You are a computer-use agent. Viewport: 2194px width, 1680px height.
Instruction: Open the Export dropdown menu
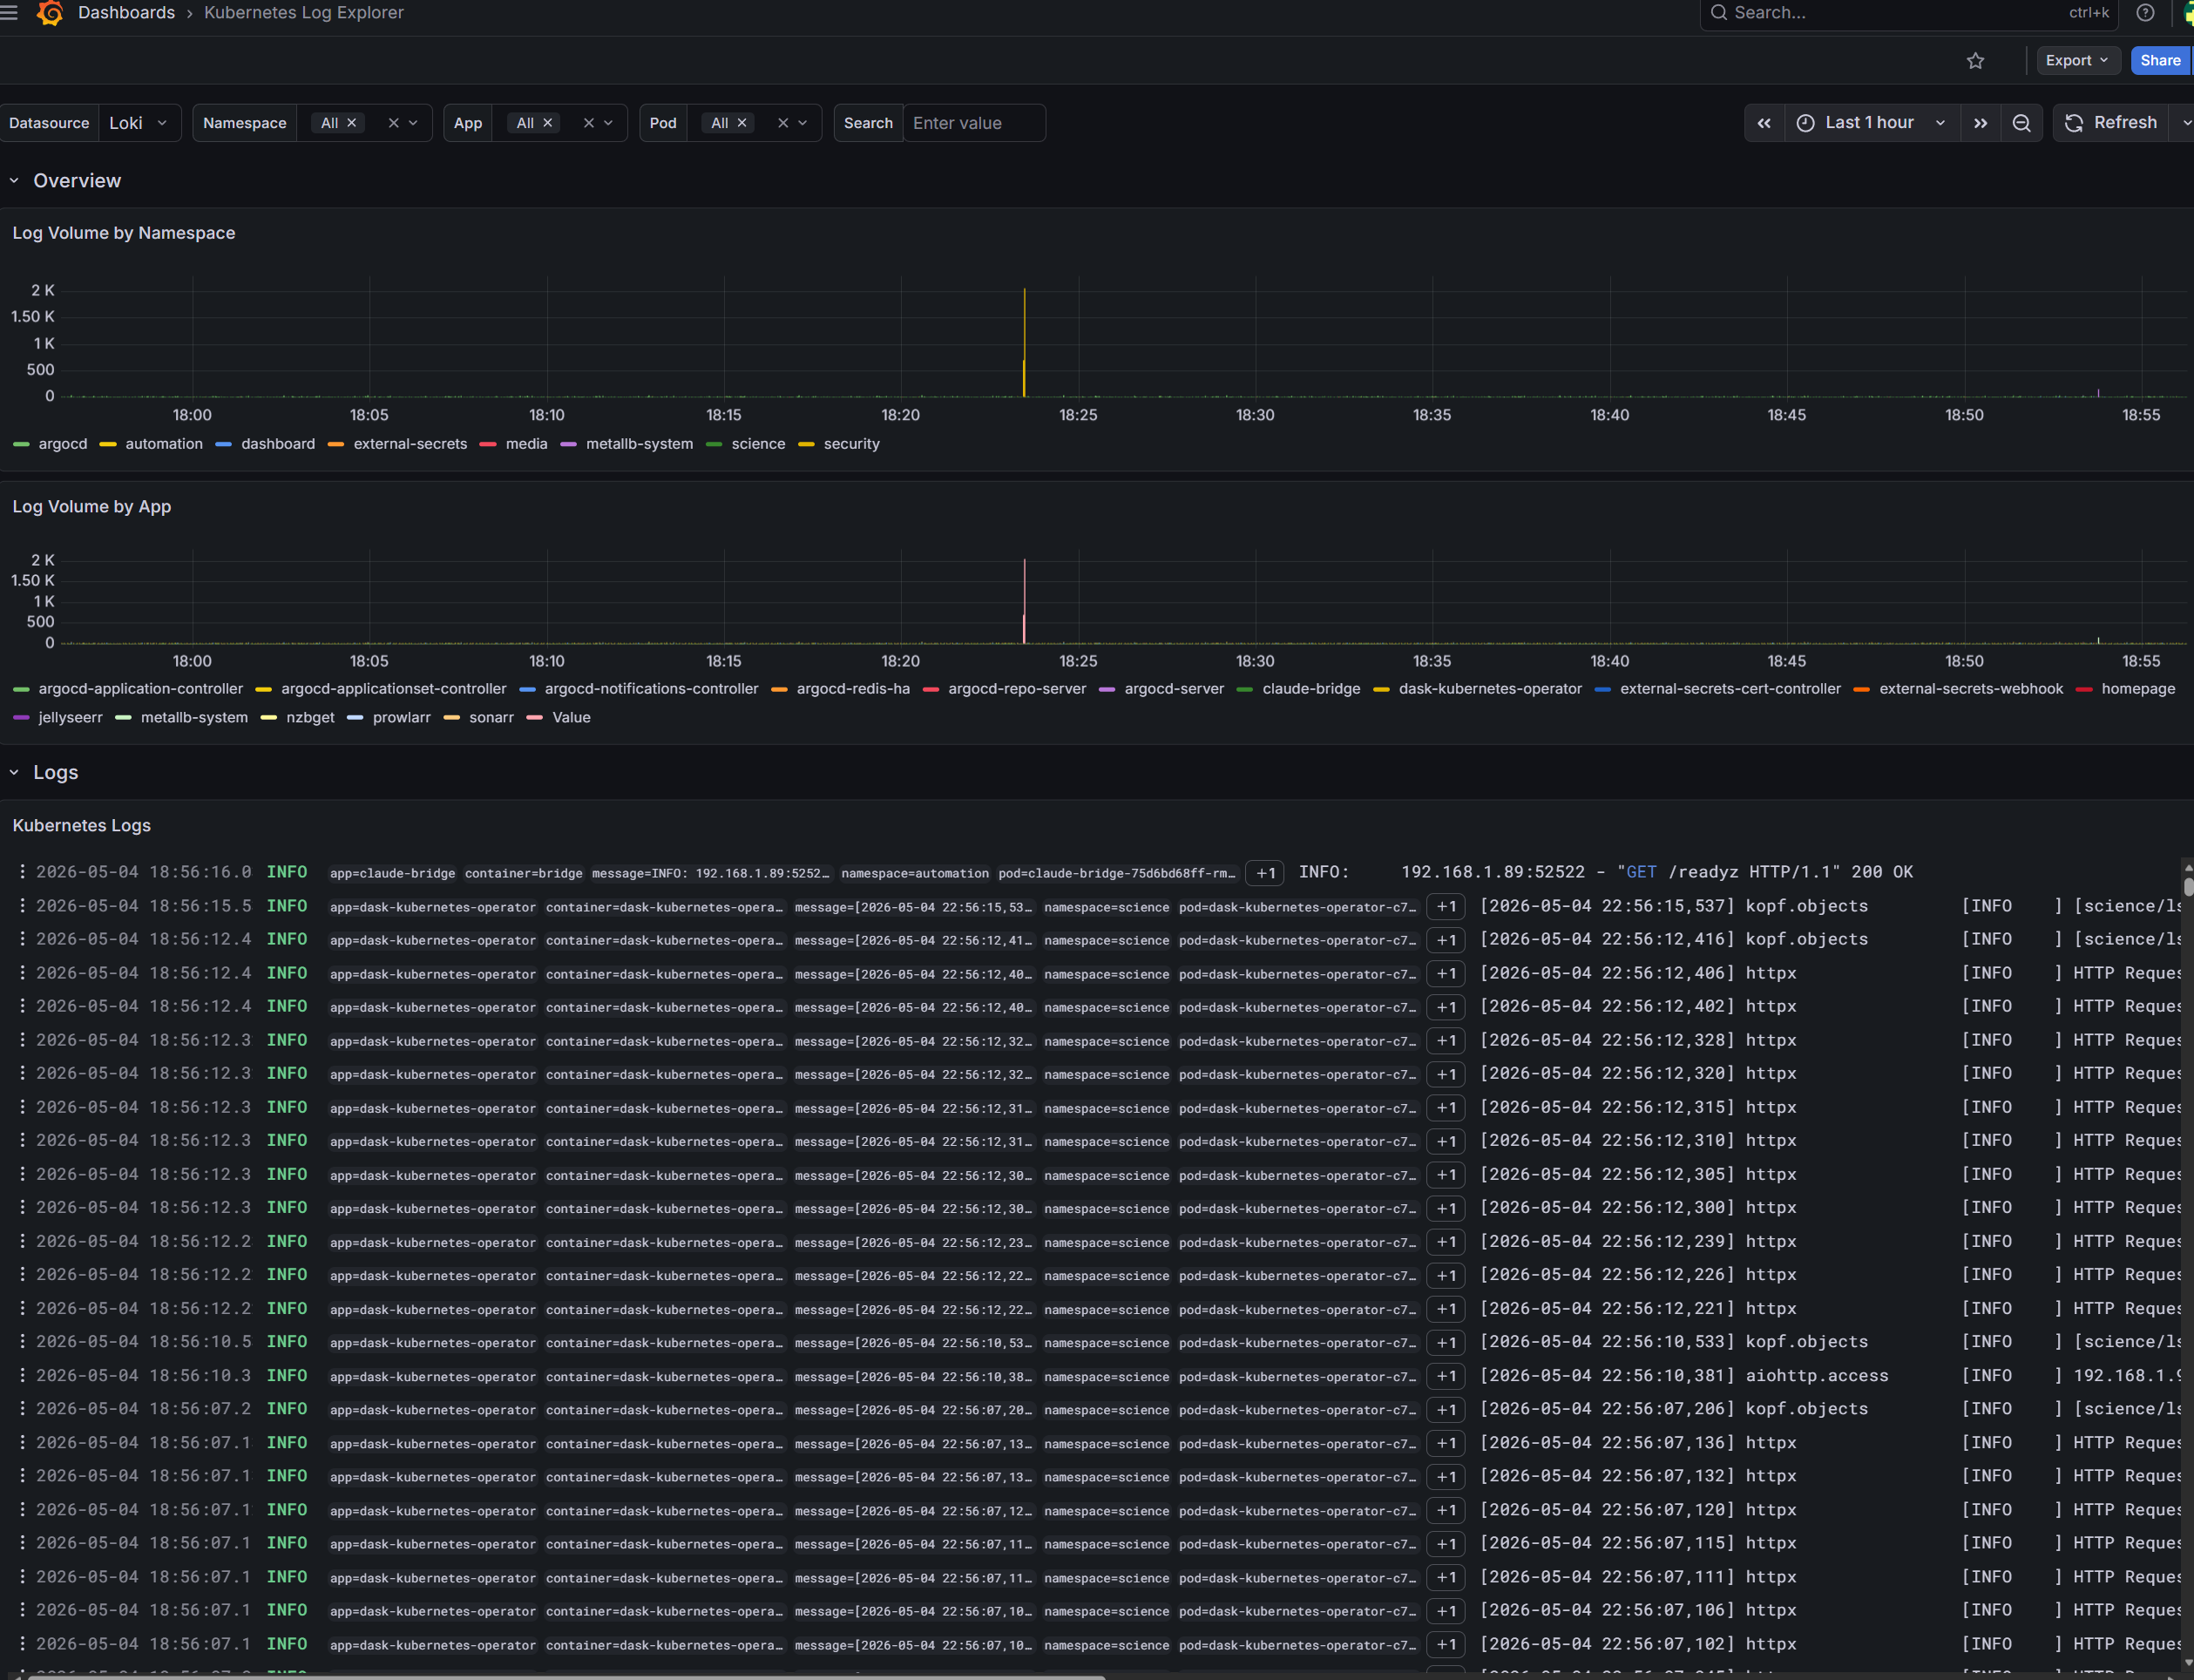[x=2078, y=61]
